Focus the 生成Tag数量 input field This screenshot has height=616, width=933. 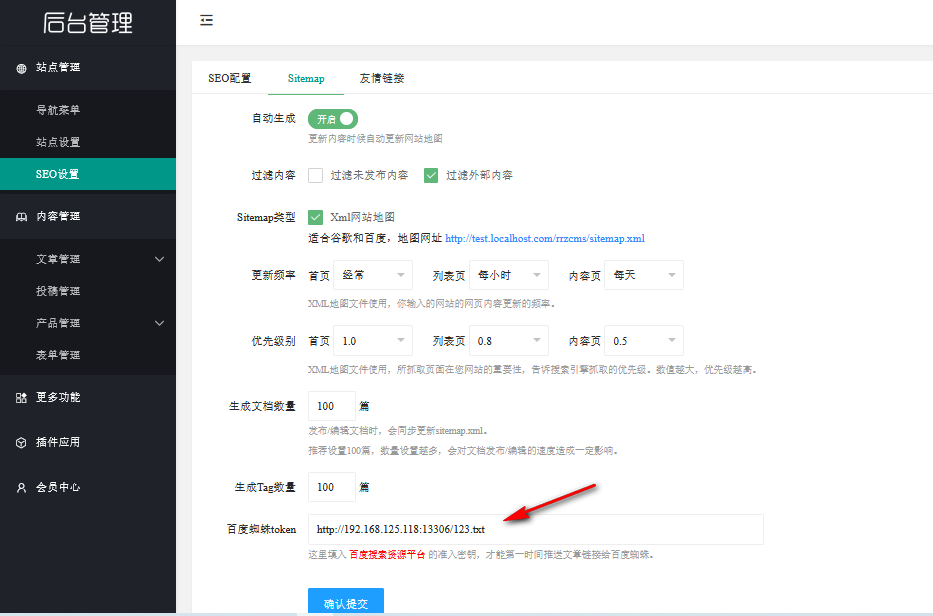pyautogui.click(x=331, y=487)
